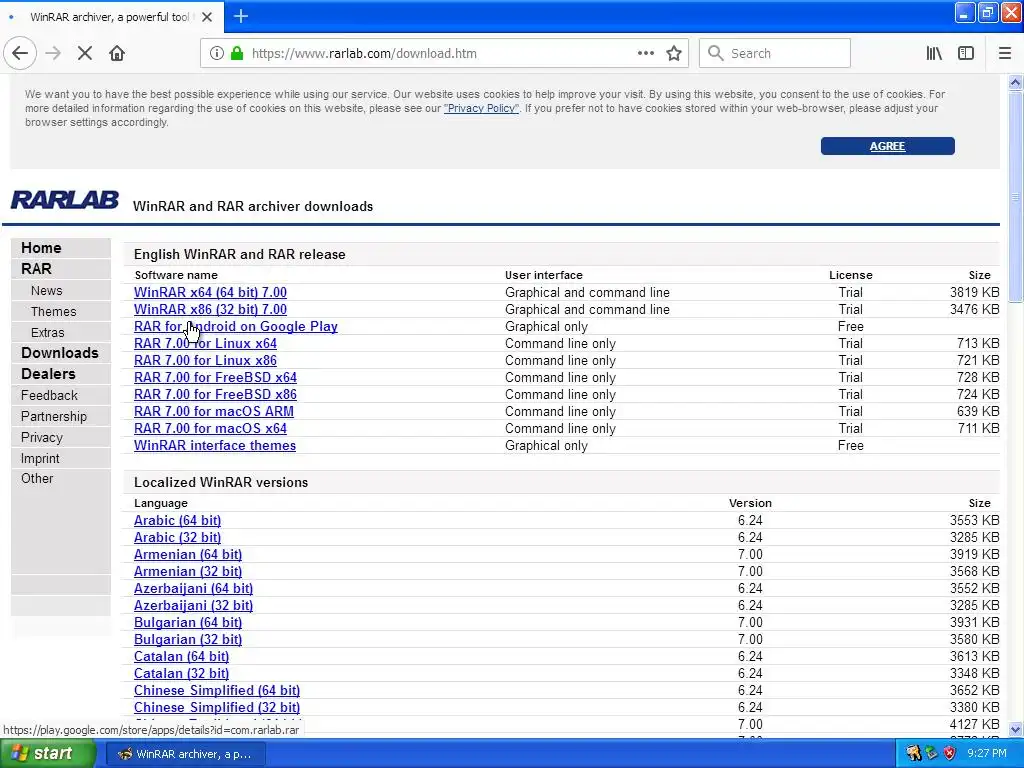This screenshot has height=768, width=1024.
Task: Open RAR in the sidebar menu
Action: pos(36,268)
